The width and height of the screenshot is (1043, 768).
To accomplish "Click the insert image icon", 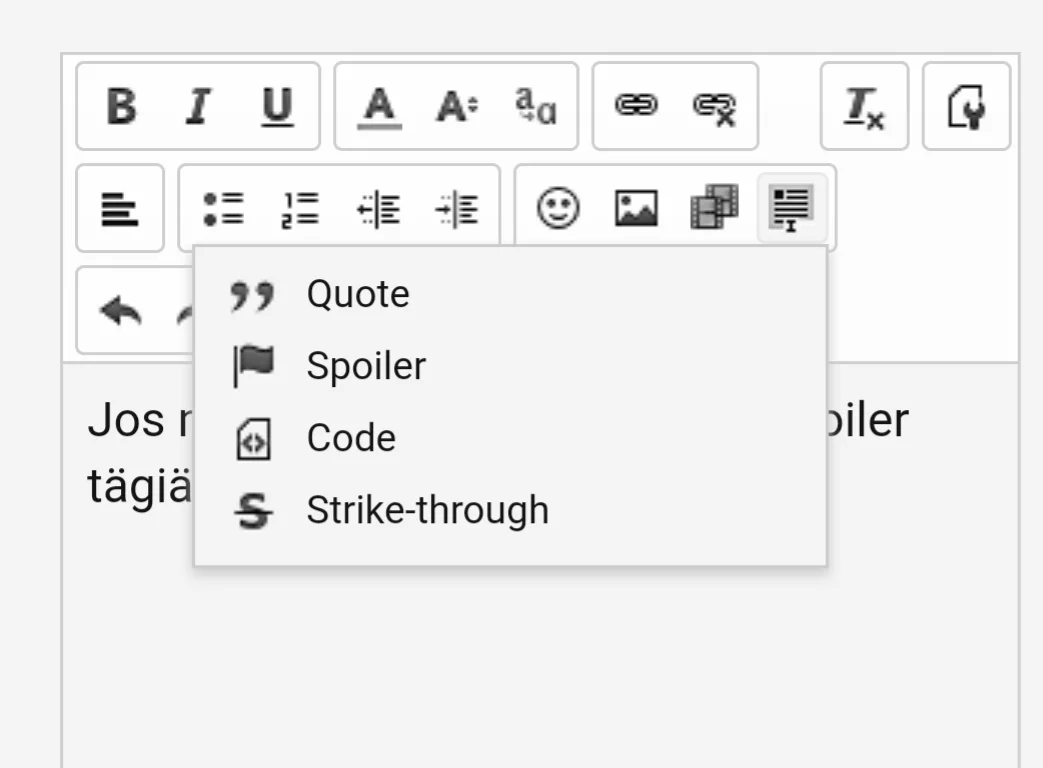I will [x=636, y=208].
